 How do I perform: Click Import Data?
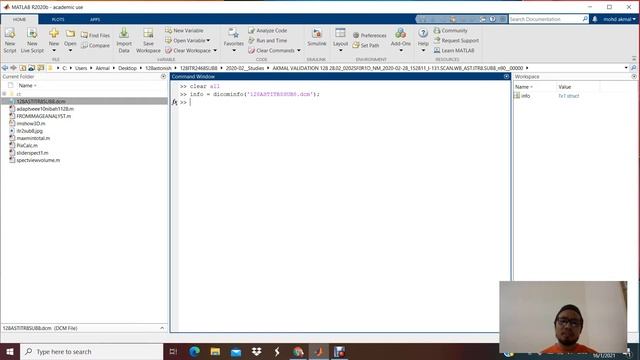click(x=124, y=40)
